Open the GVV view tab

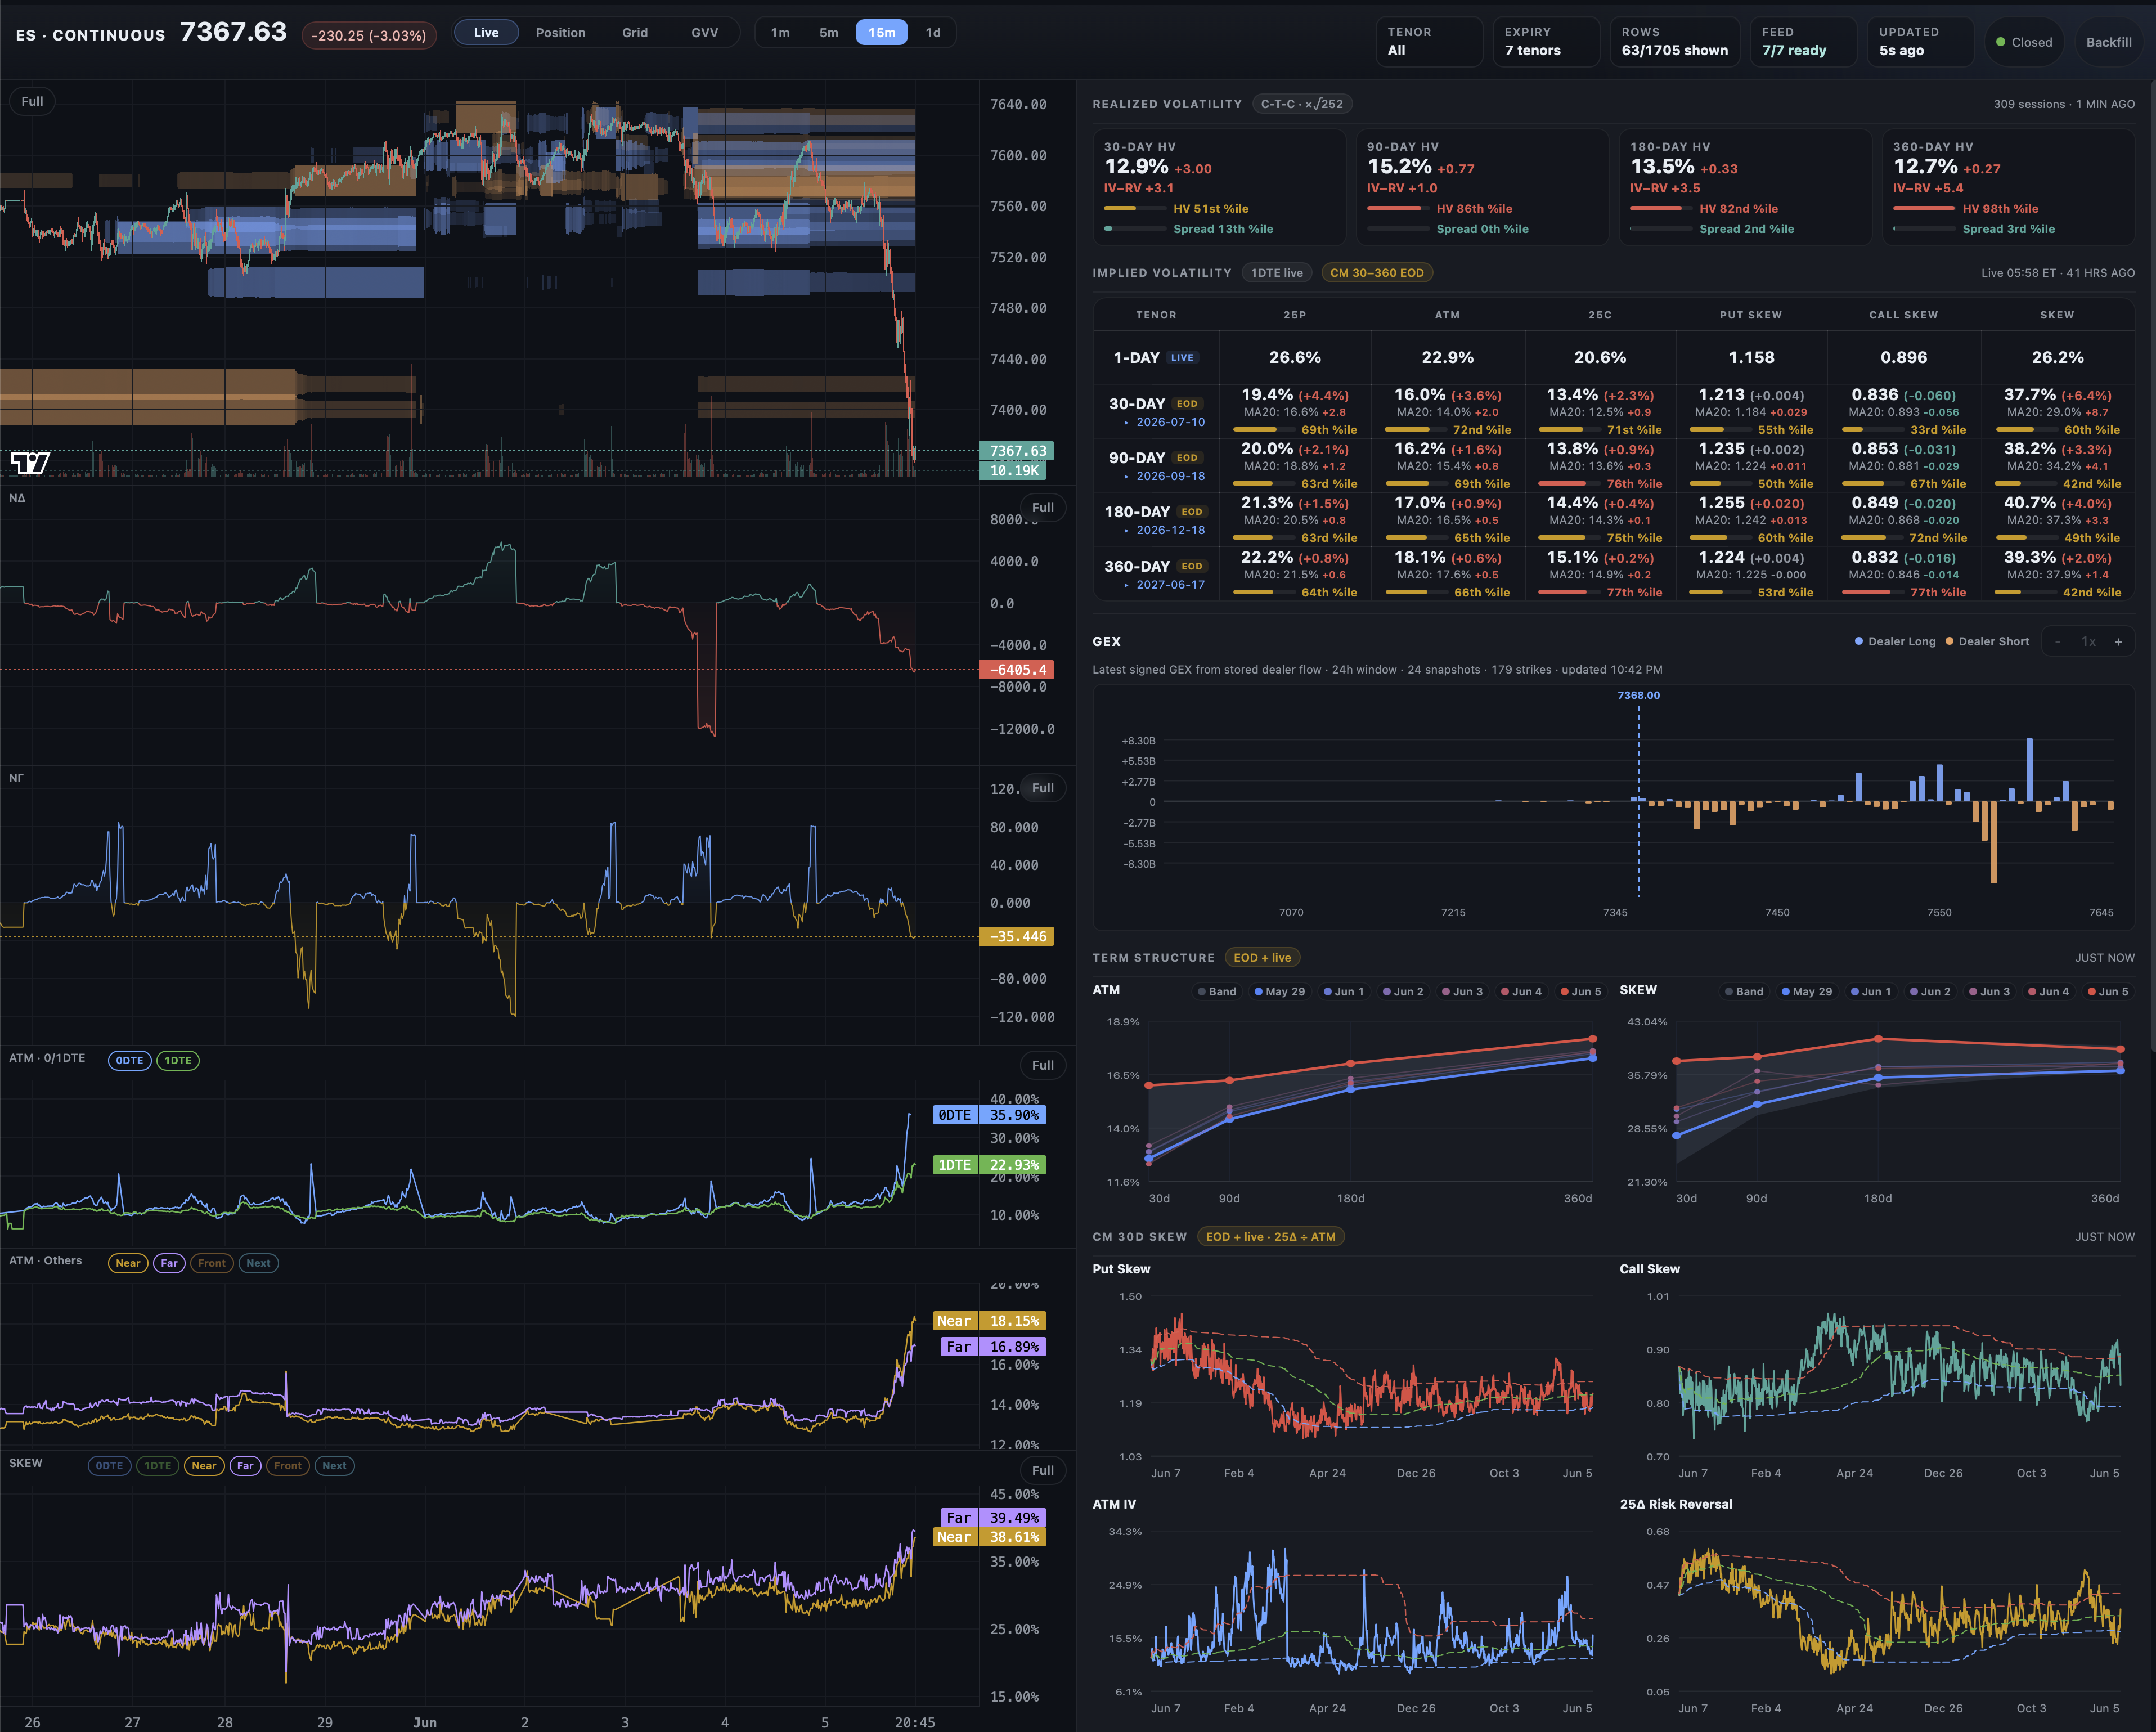[x=705, y=33]
